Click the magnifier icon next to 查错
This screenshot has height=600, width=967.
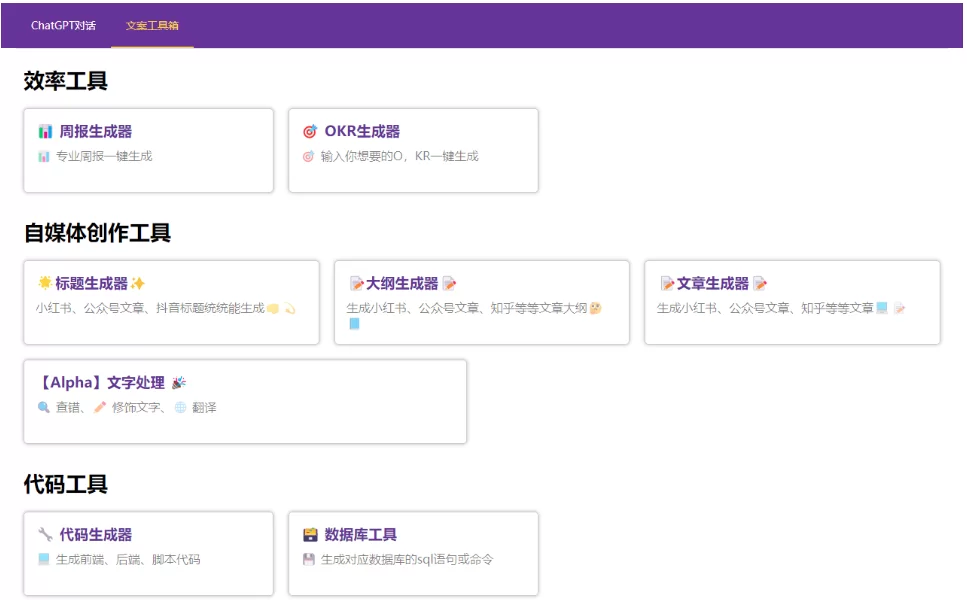44,408
